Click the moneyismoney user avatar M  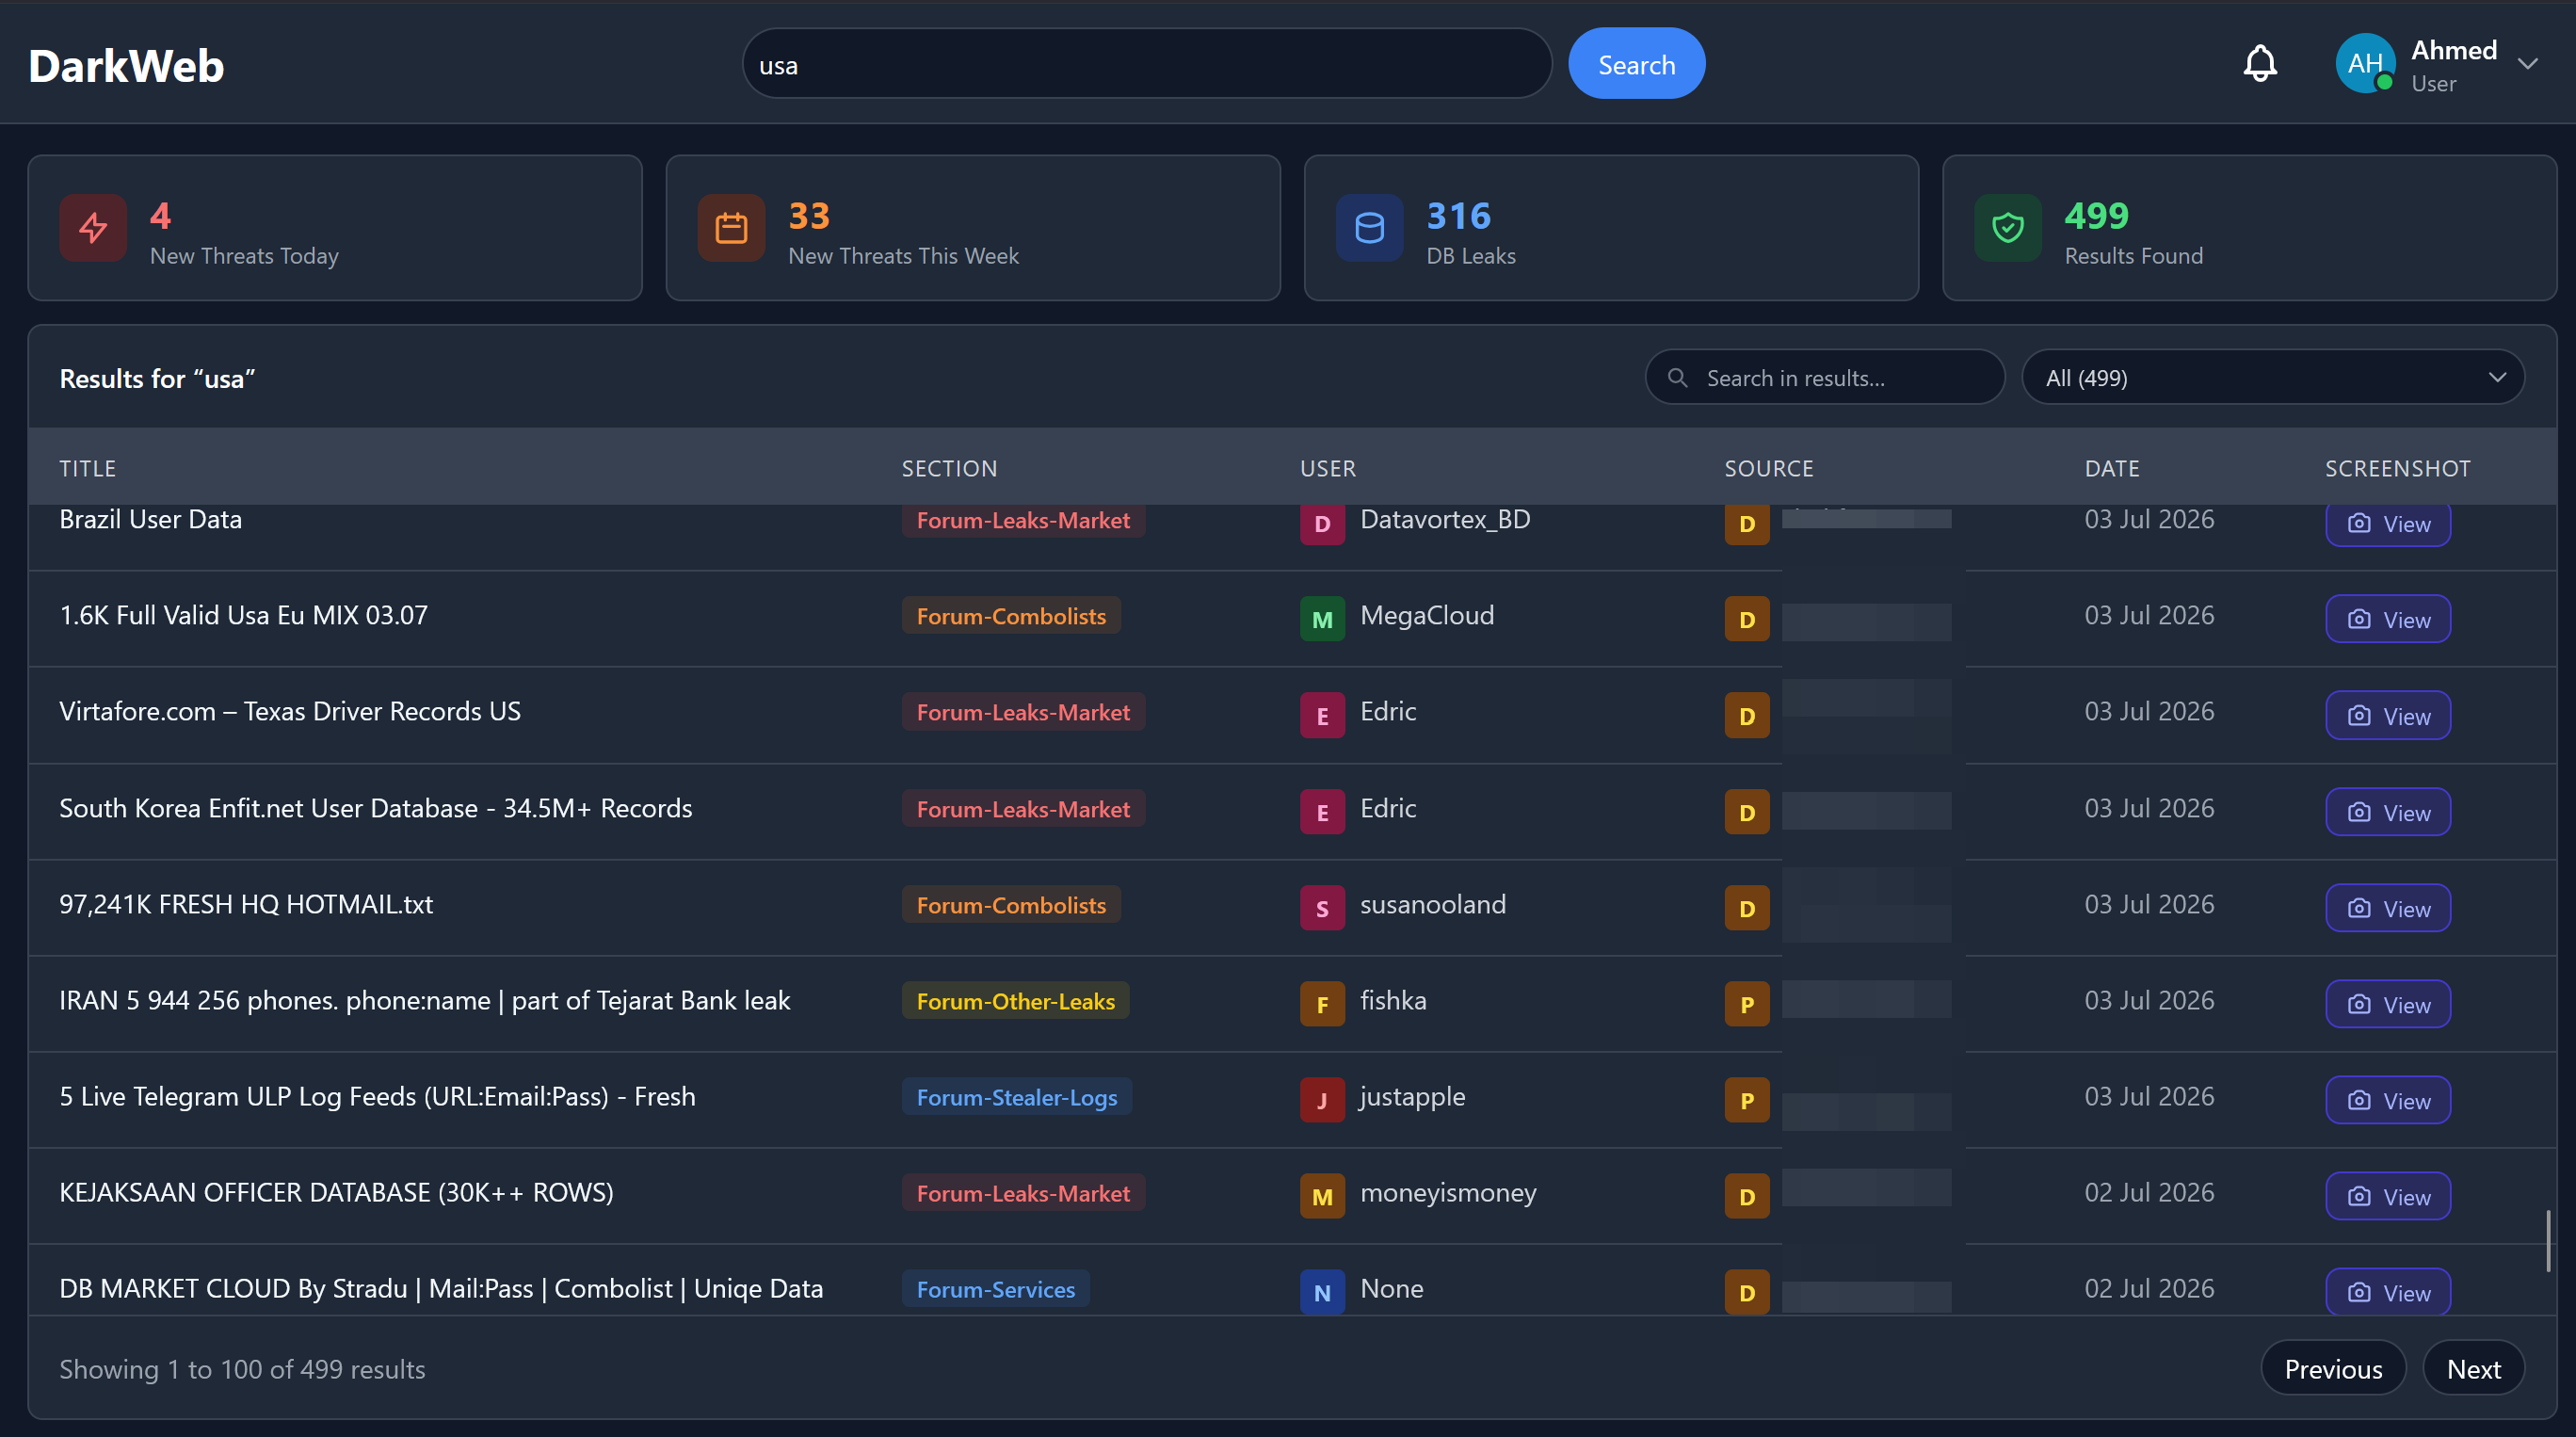point(1322,1196)
